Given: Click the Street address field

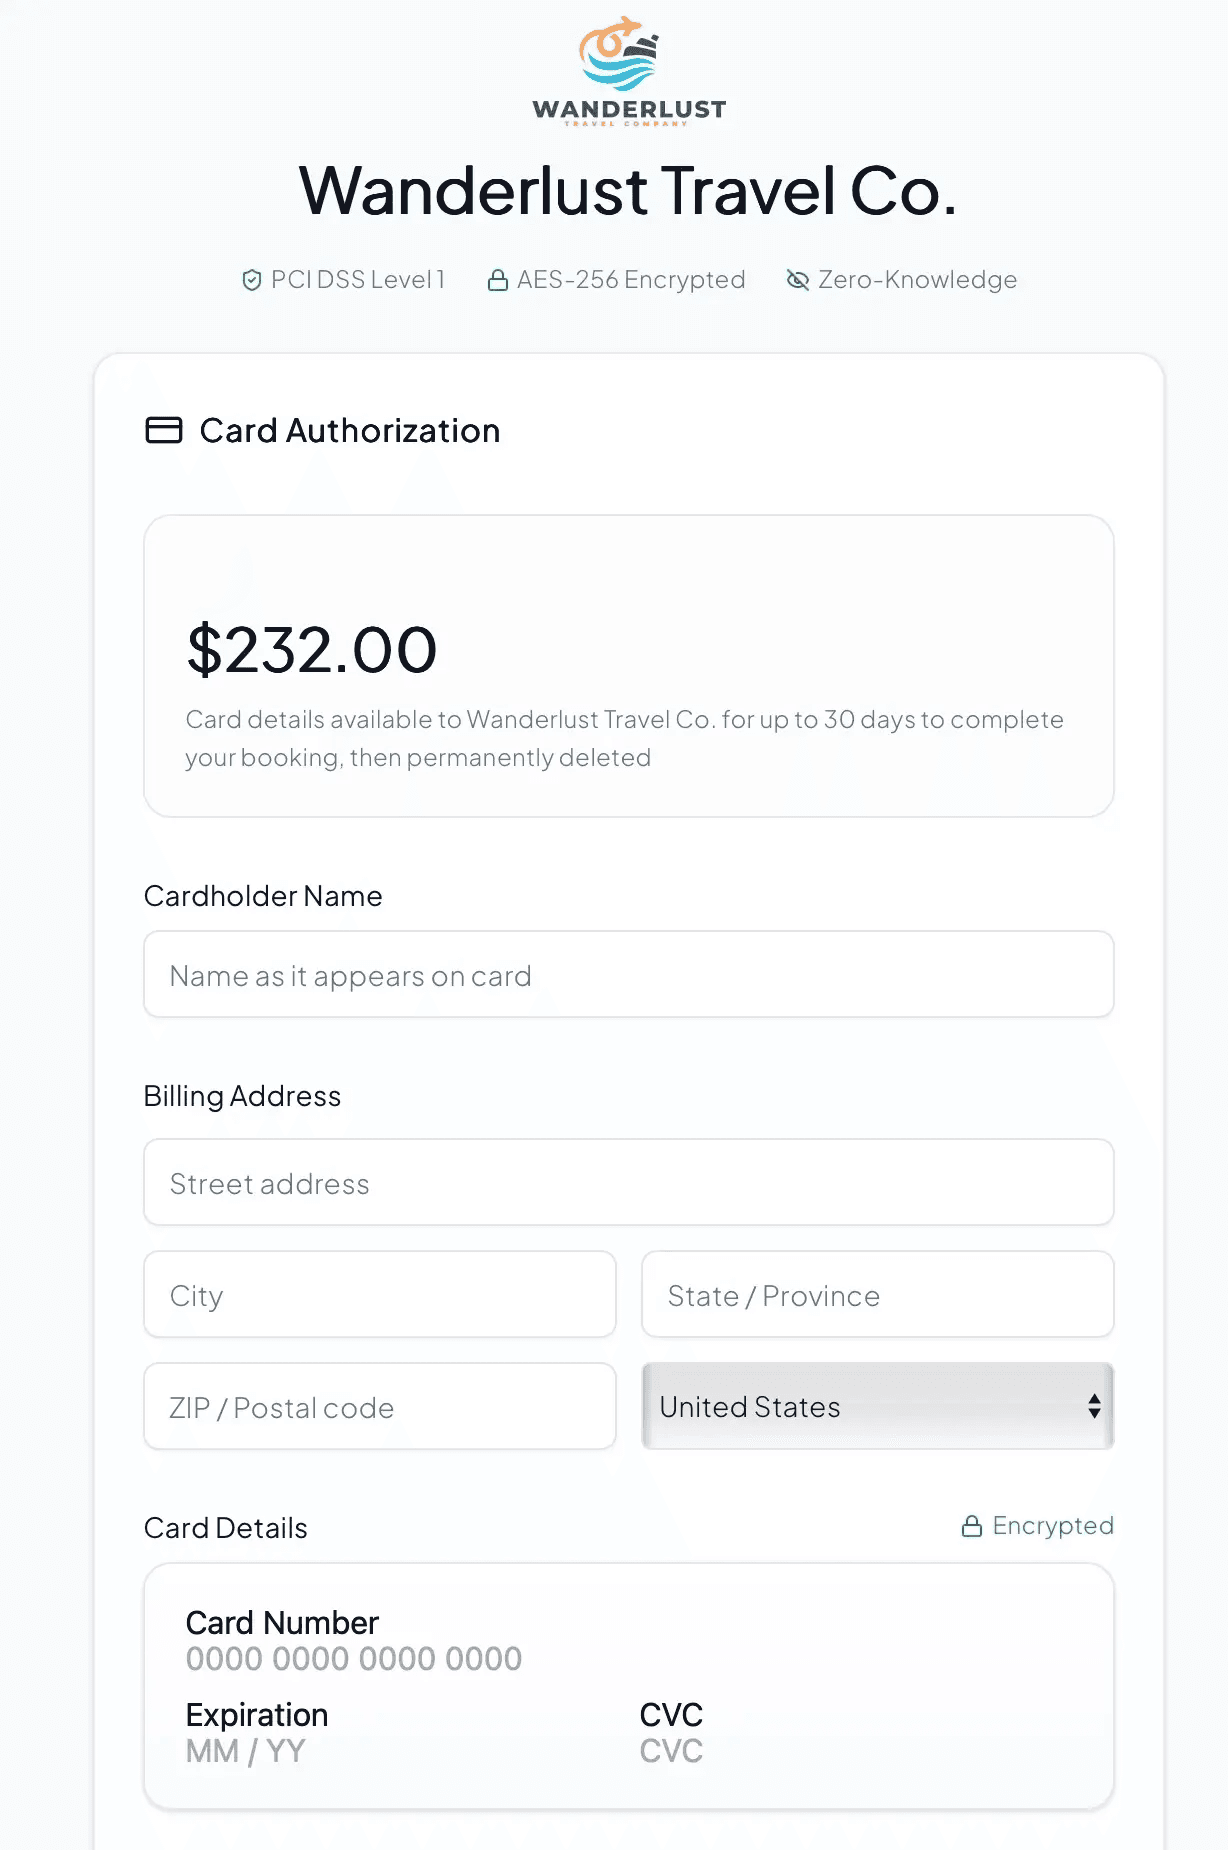Looking at the screenshot, I should tap(628, 1183).
